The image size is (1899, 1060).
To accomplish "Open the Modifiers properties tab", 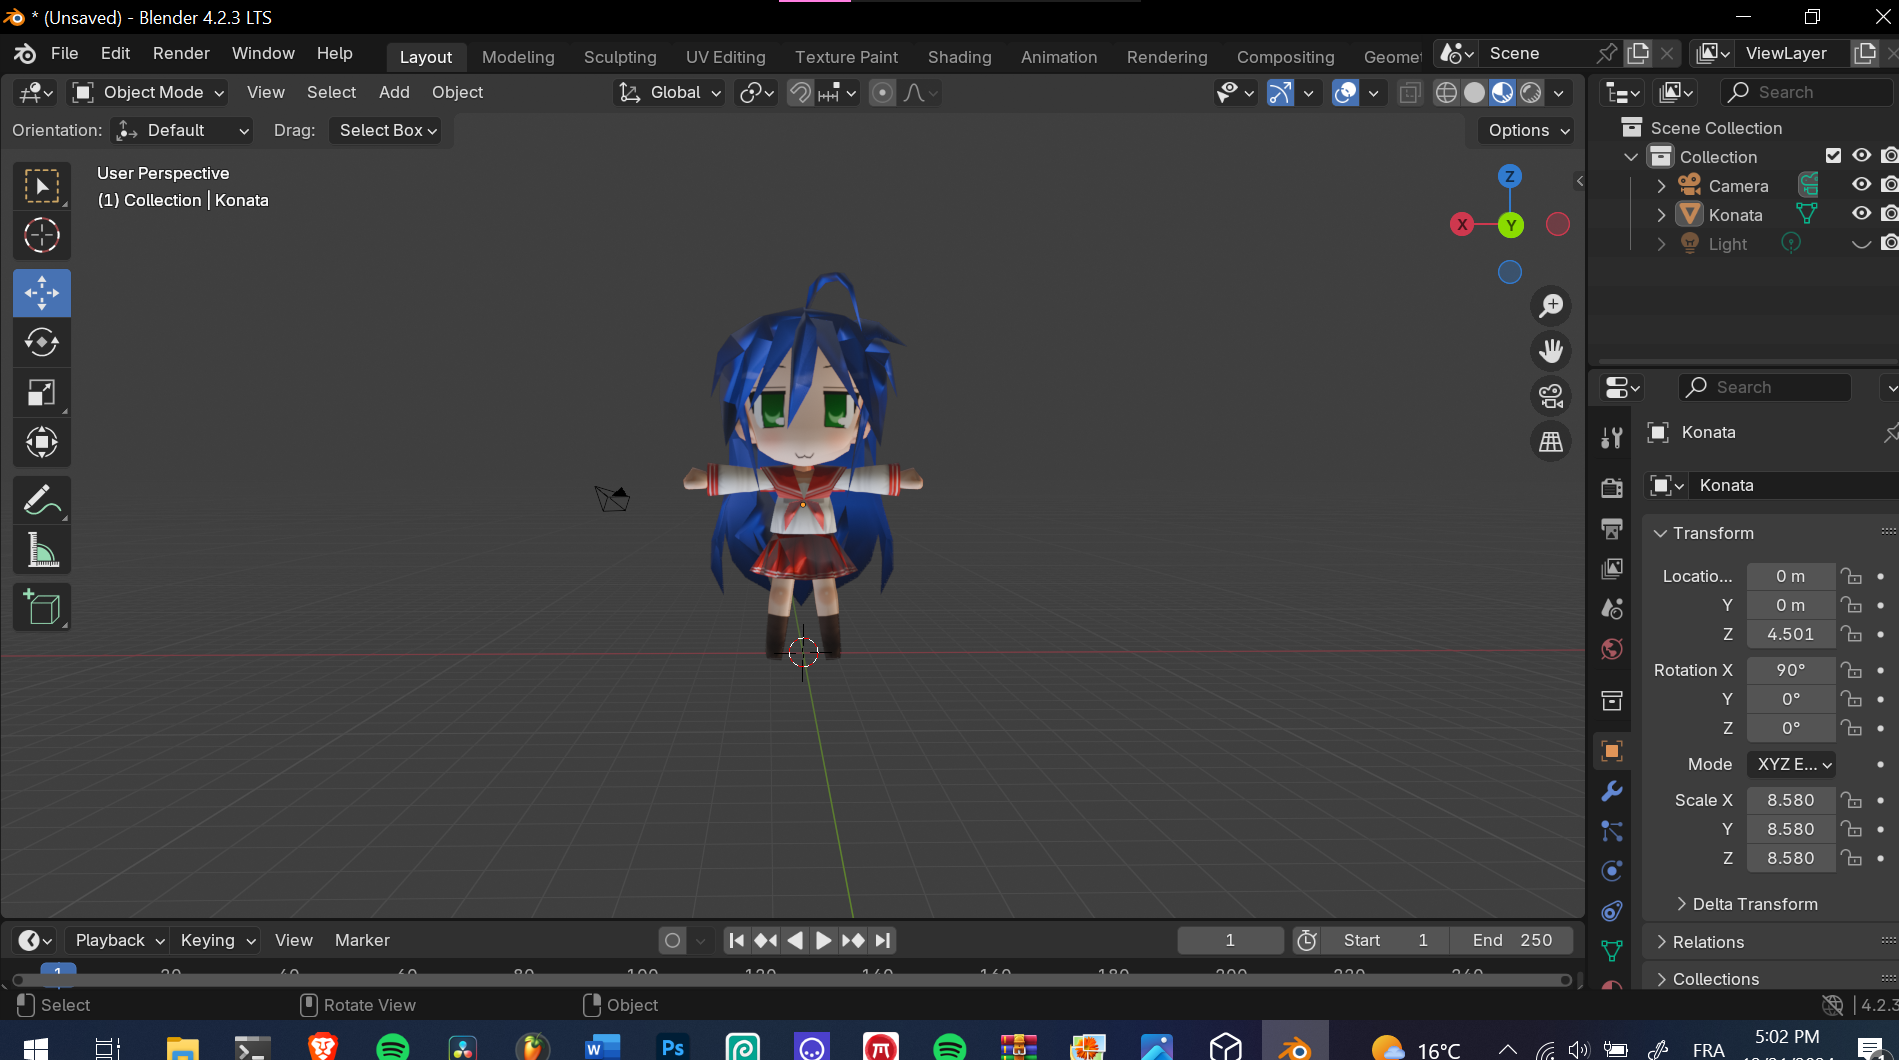I will pos(1612,791).
